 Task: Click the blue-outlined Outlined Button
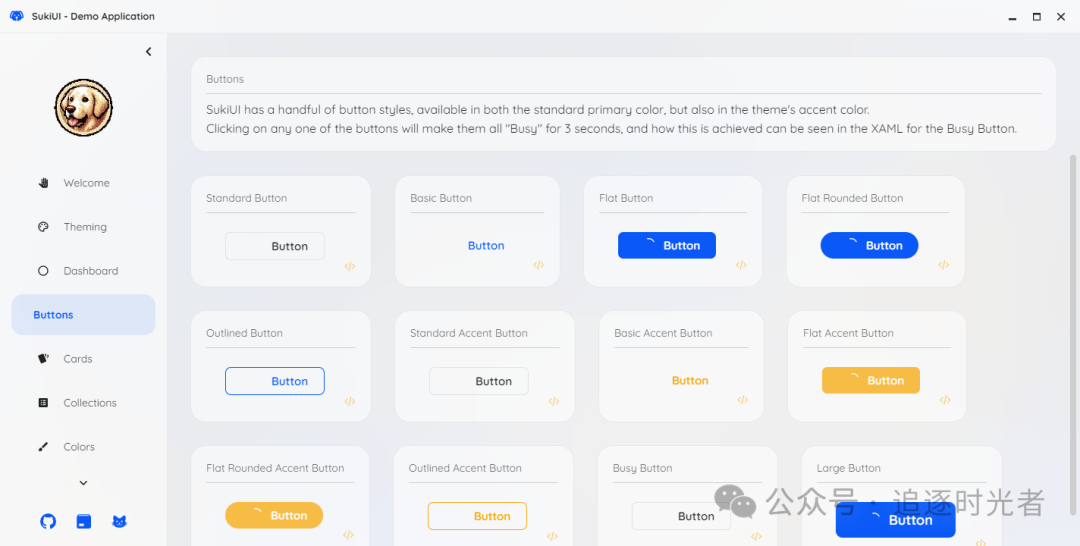coord(275,381)
